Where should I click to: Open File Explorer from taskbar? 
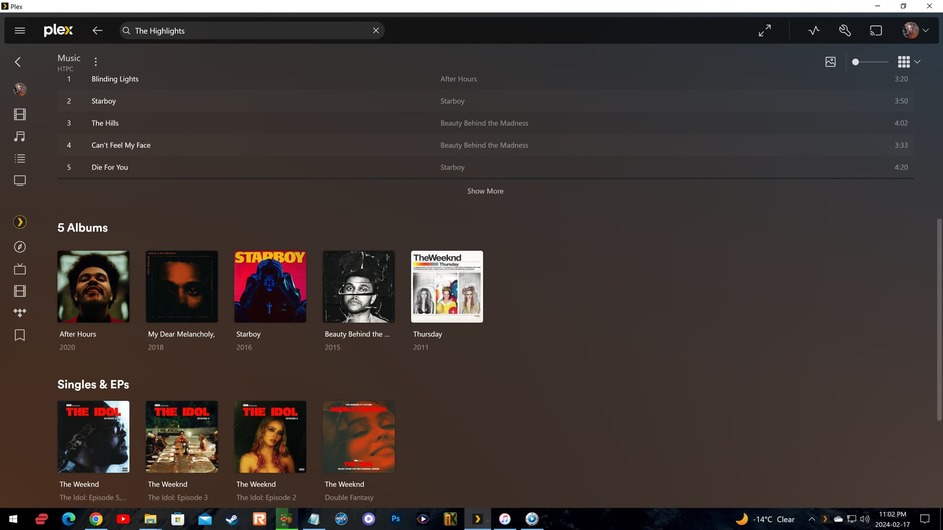150,519
